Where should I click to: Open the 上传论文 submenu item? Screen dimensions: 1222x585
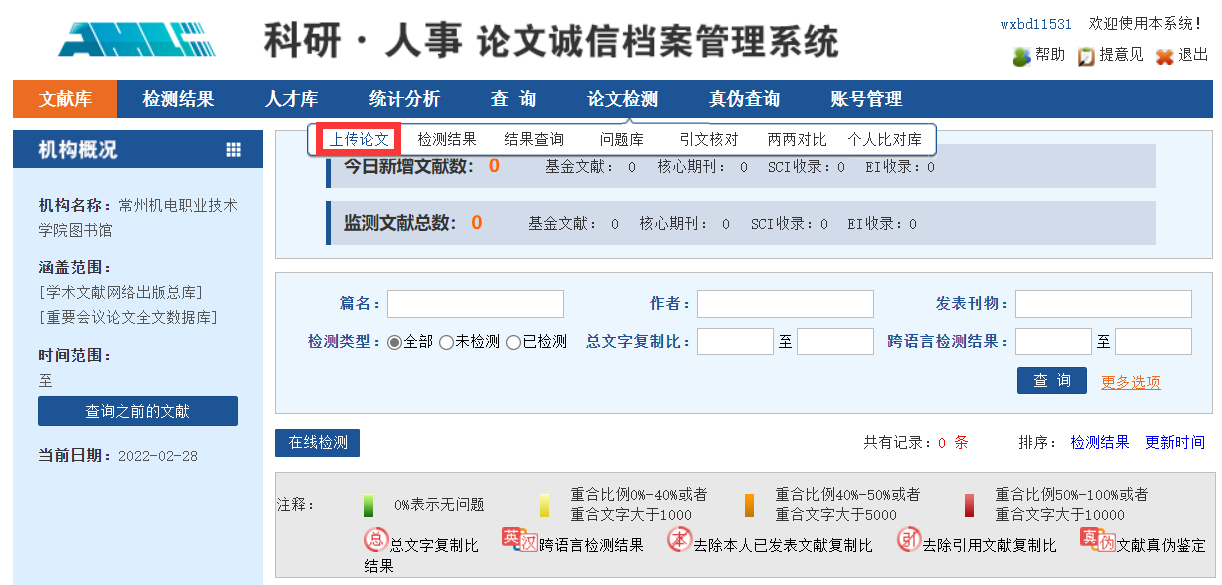359,139
